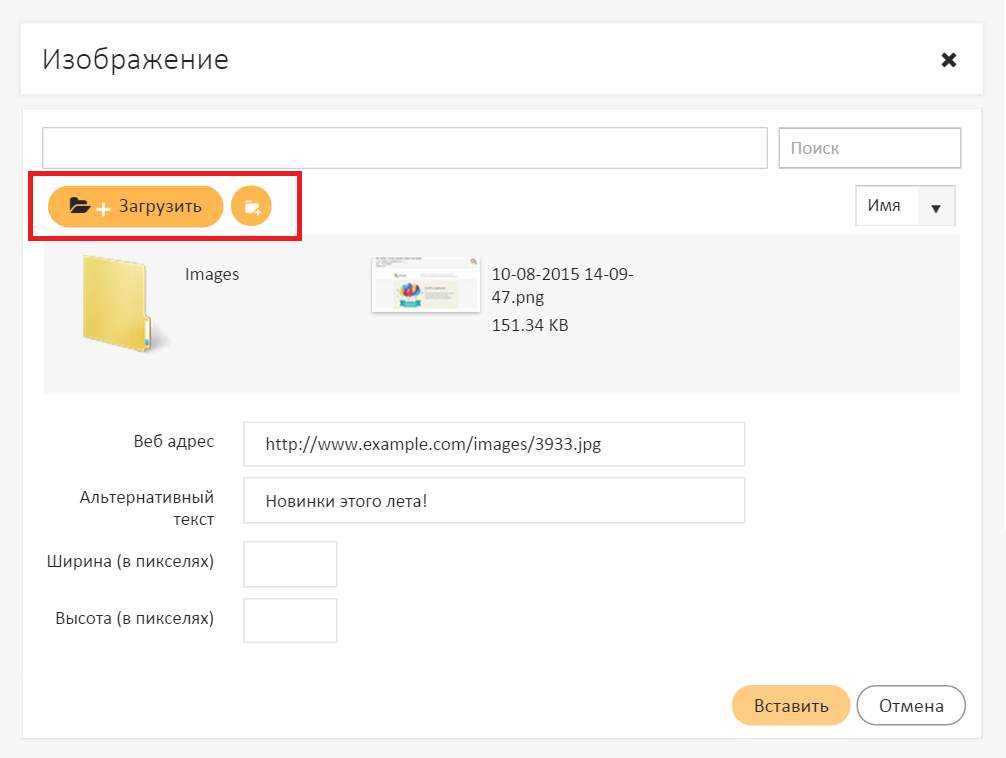1006x758 pixels.
Task: Click the Ширина (в пикселях) field
Action: [290, 564]
